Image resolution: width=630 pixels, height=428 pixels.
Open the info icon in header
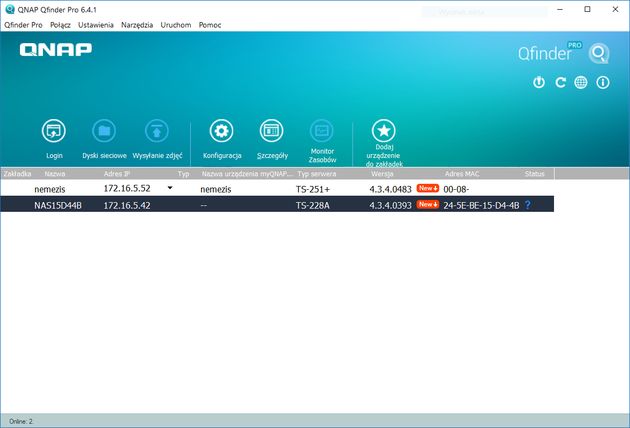point(603,82)
